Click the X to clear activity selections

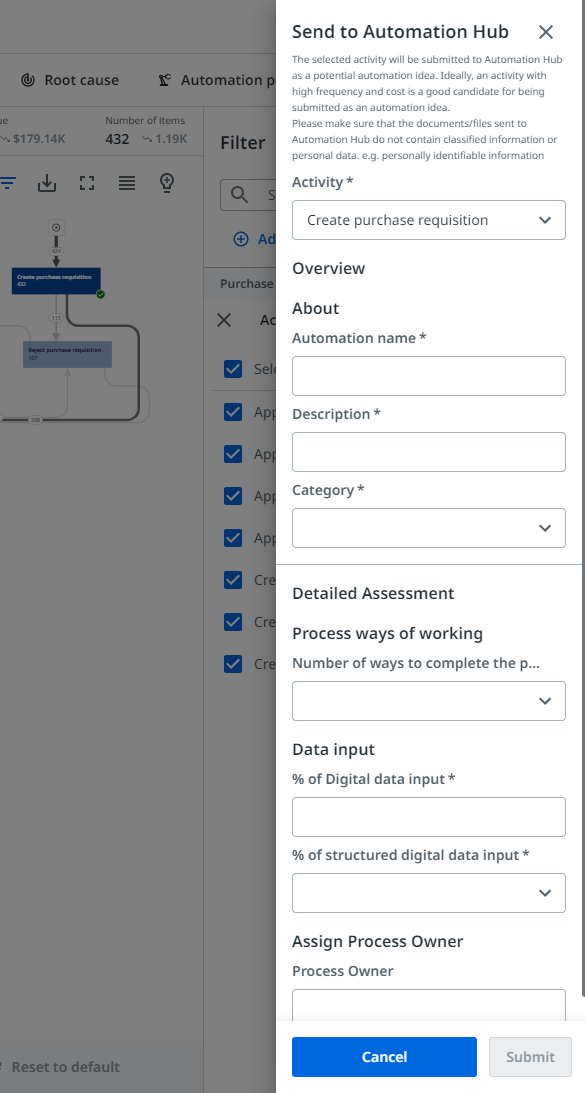coord(224,319)
